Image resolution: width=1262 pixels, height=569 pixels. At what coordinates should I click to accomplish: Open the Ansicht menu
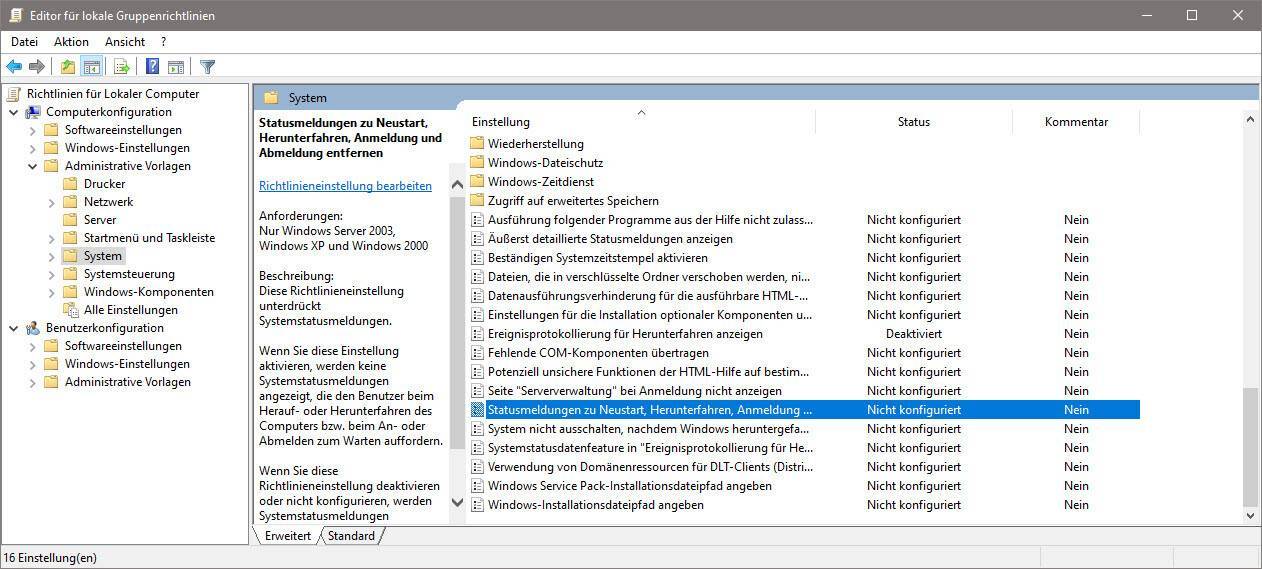tap(125, 42)
